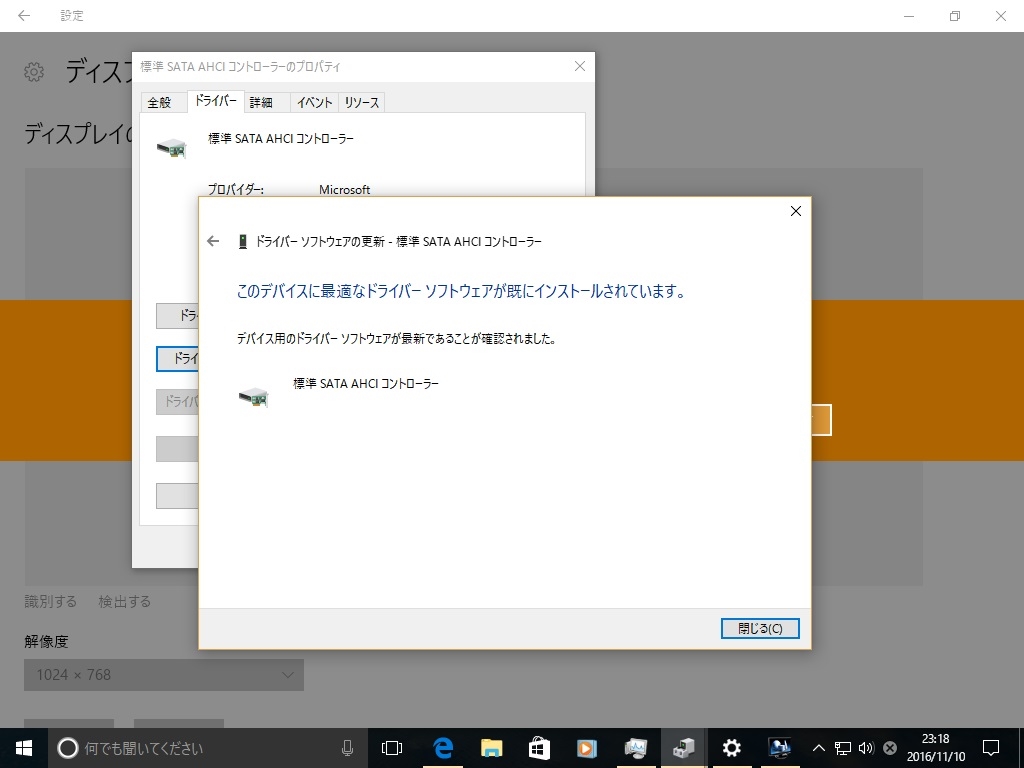Image resolution: width=1024 pixels, height=768 pixels.
Task: Click the volume speaker tray icon
Action: click(866, 748)
